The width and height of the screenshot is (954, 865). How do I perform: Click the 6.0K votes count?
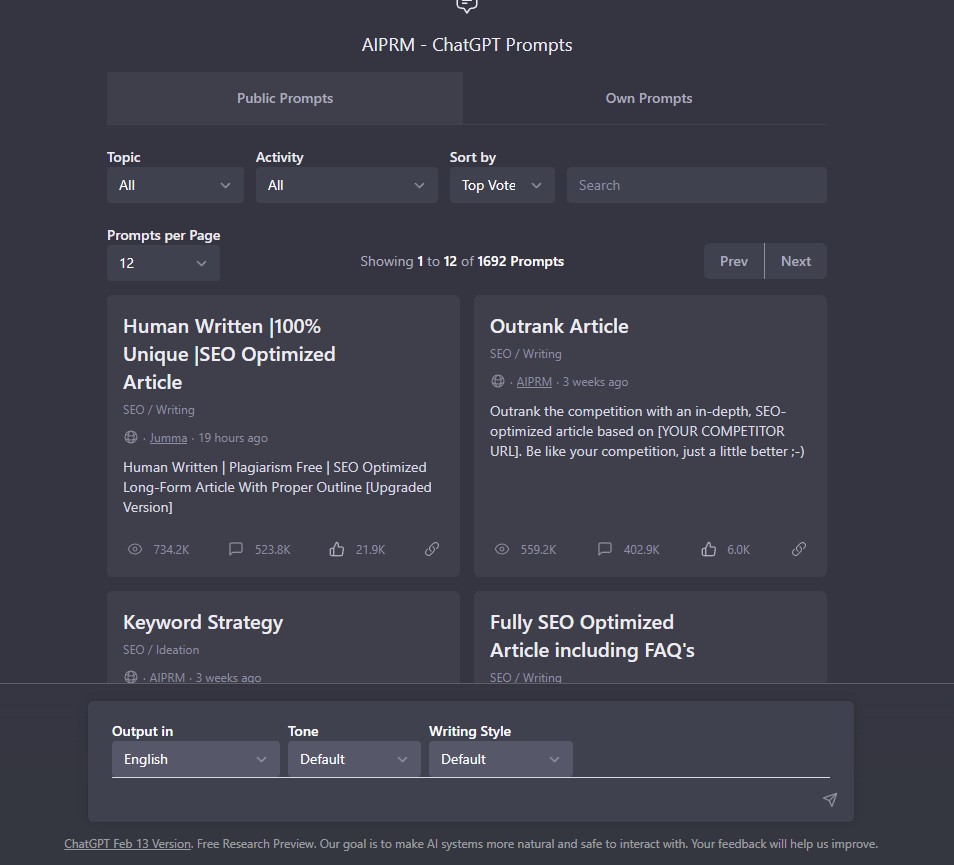[738, 550]
